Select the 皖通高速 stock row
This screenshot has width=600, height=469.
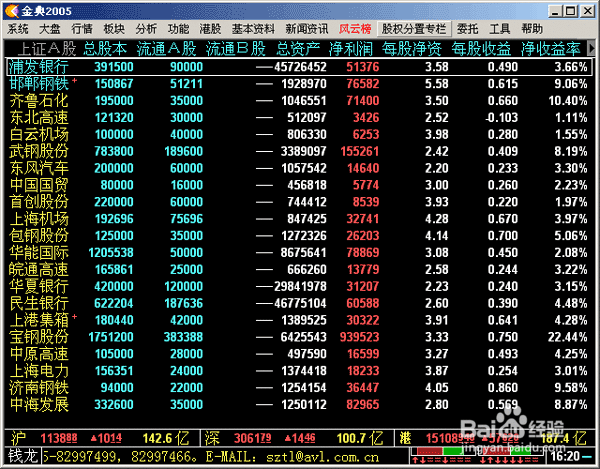(x=299, y=269)
